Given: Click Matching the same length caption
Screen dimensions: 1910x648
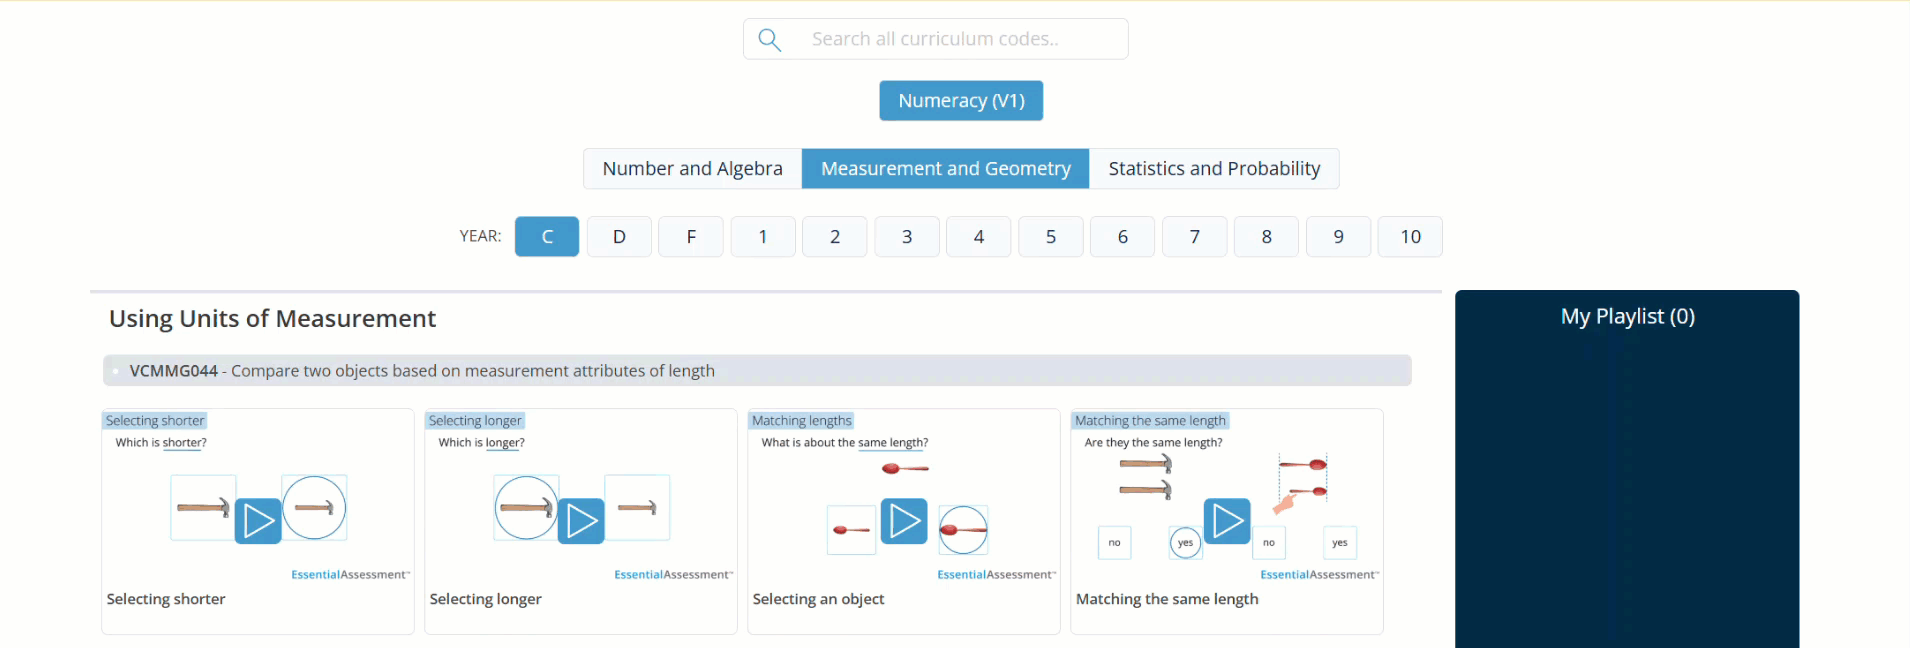Looking at the screenshot, I should click(1167, 599).
